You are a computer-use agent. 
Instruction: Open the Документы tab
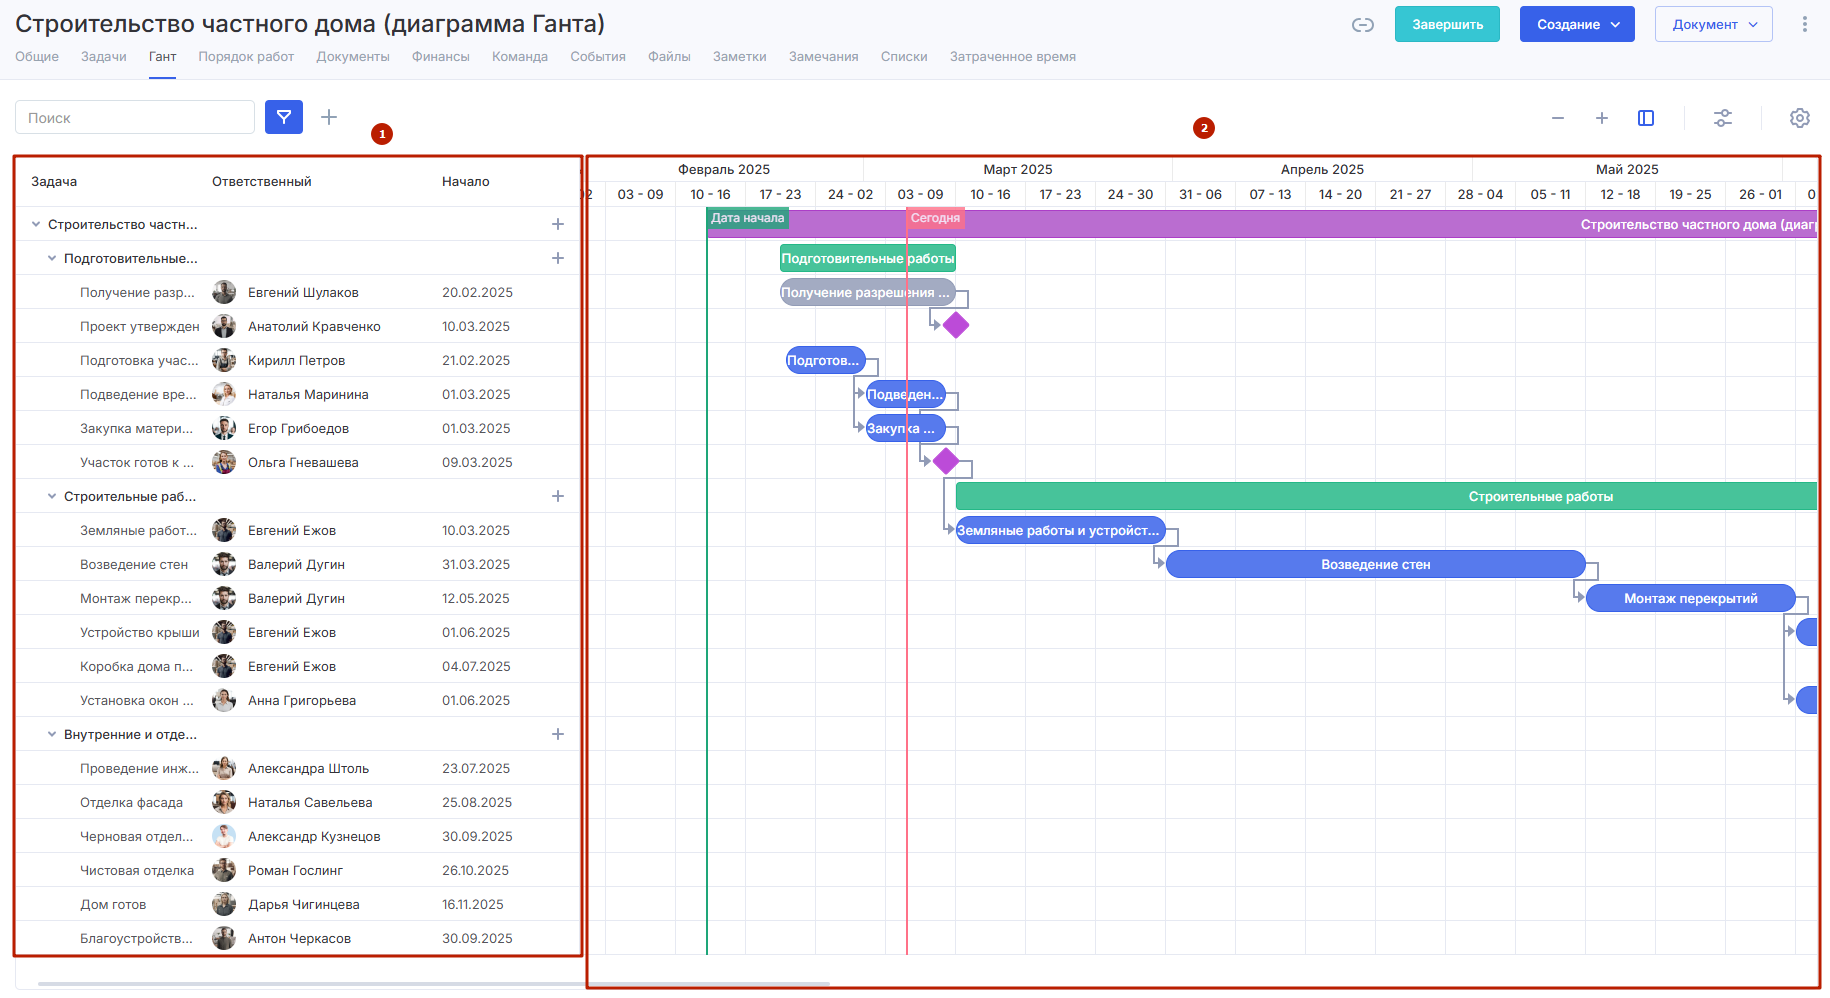click(x=353, y=56)
